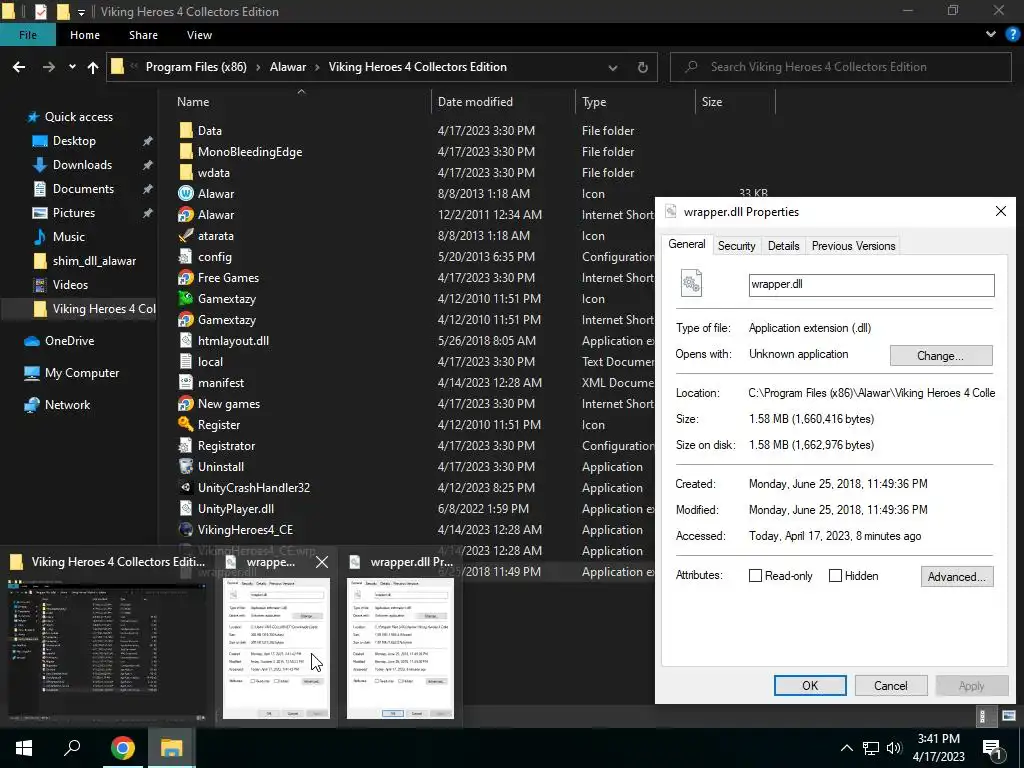The image size is (1024, 768).
Task: Open the View ribbon tab
Action: (199, 35)
